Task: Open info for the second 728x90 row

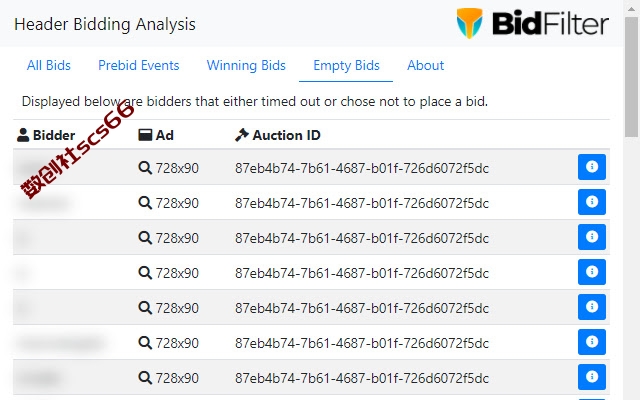Action: 591,202
